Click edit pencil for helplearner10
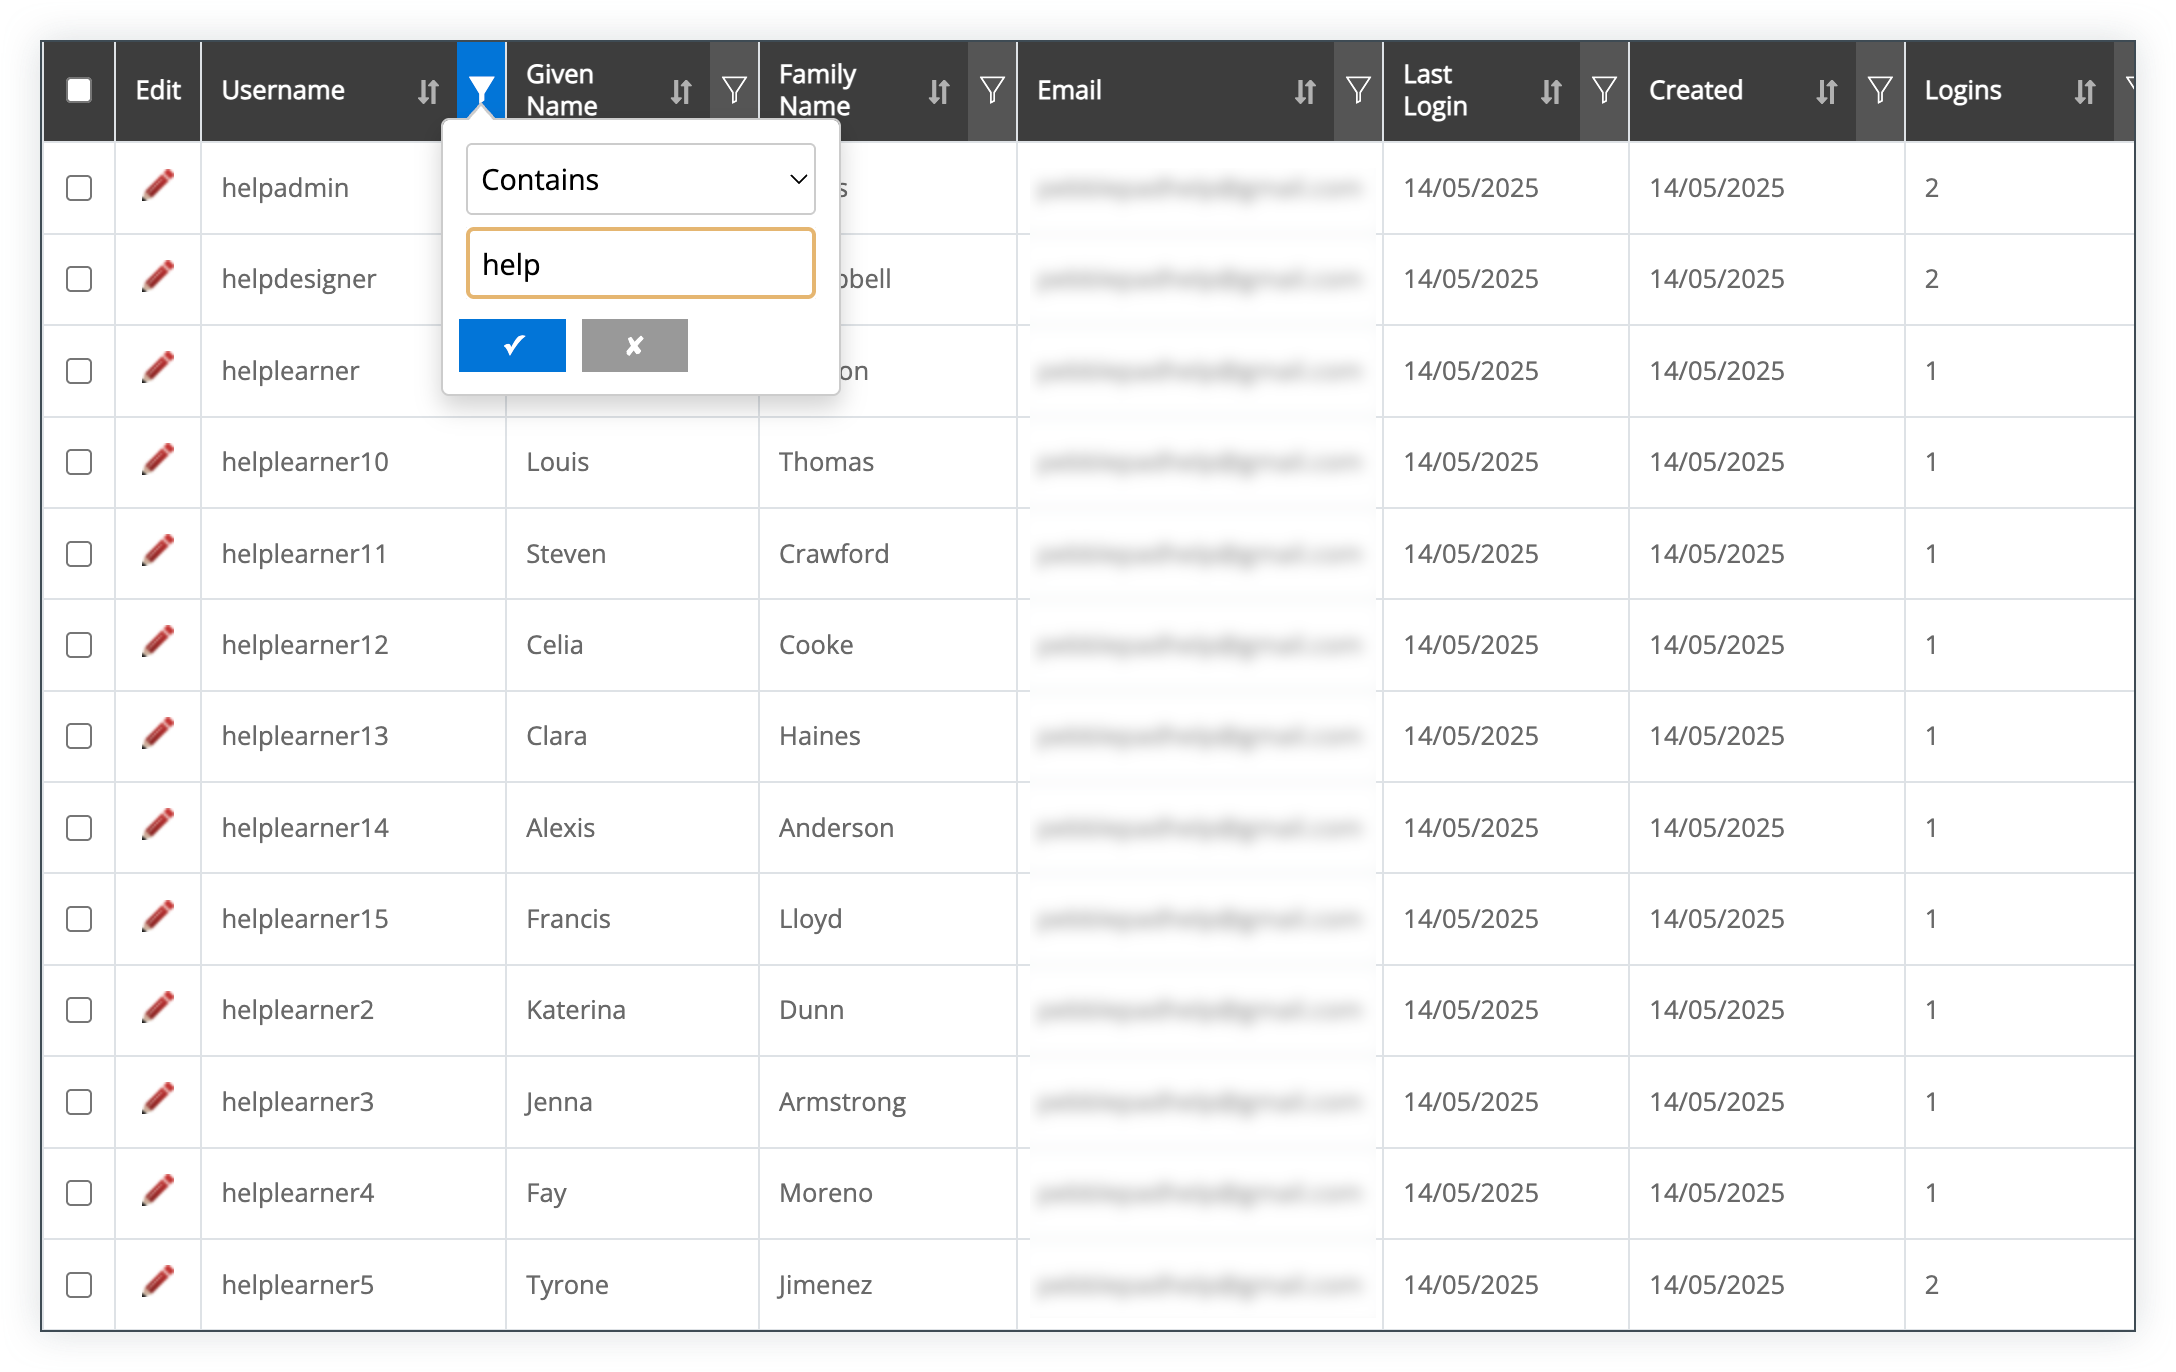 (x=158, y=461)
